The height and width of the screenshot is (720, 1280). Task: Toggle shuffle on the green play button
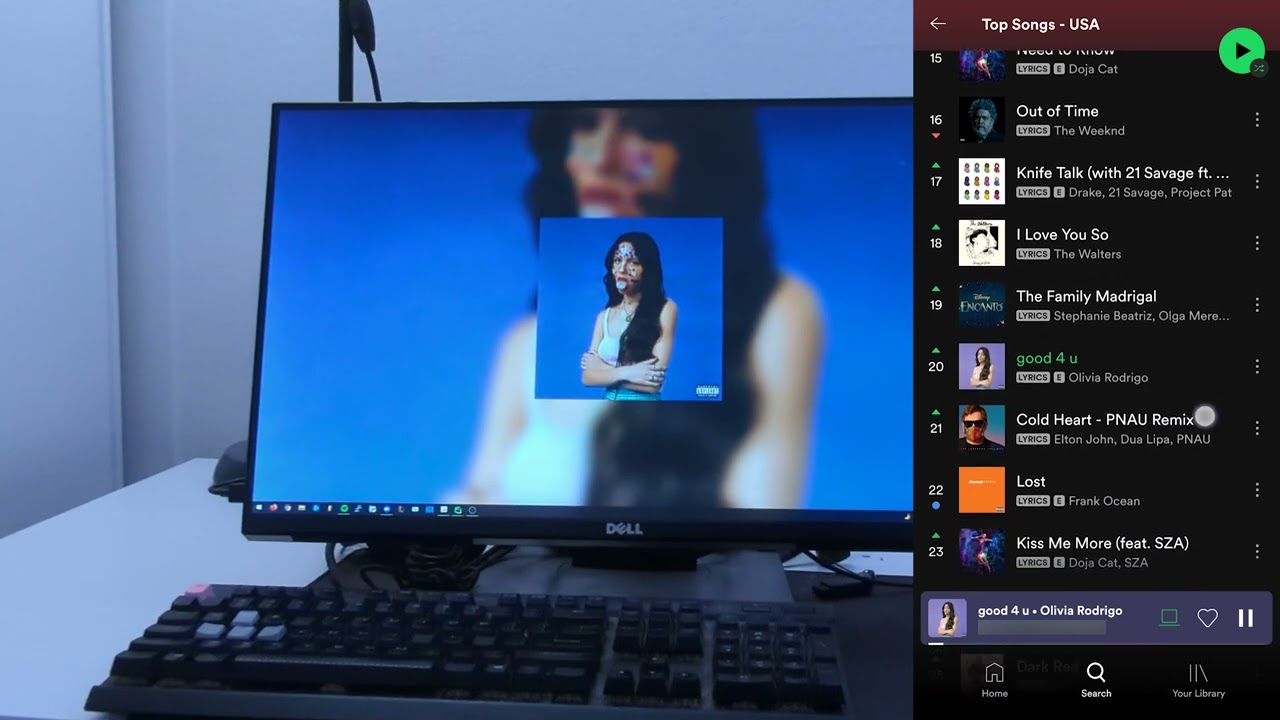pos(1260,68)
